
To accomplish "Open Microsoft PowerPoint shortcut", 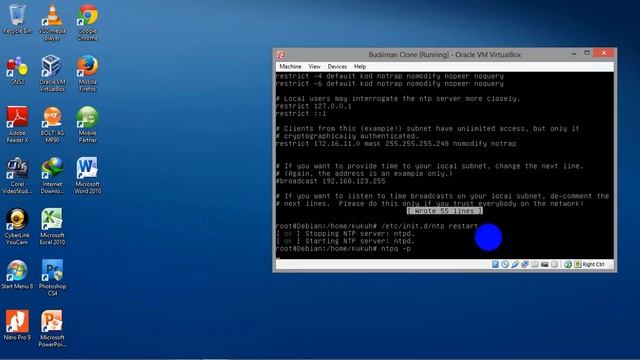I will (52, 329).
